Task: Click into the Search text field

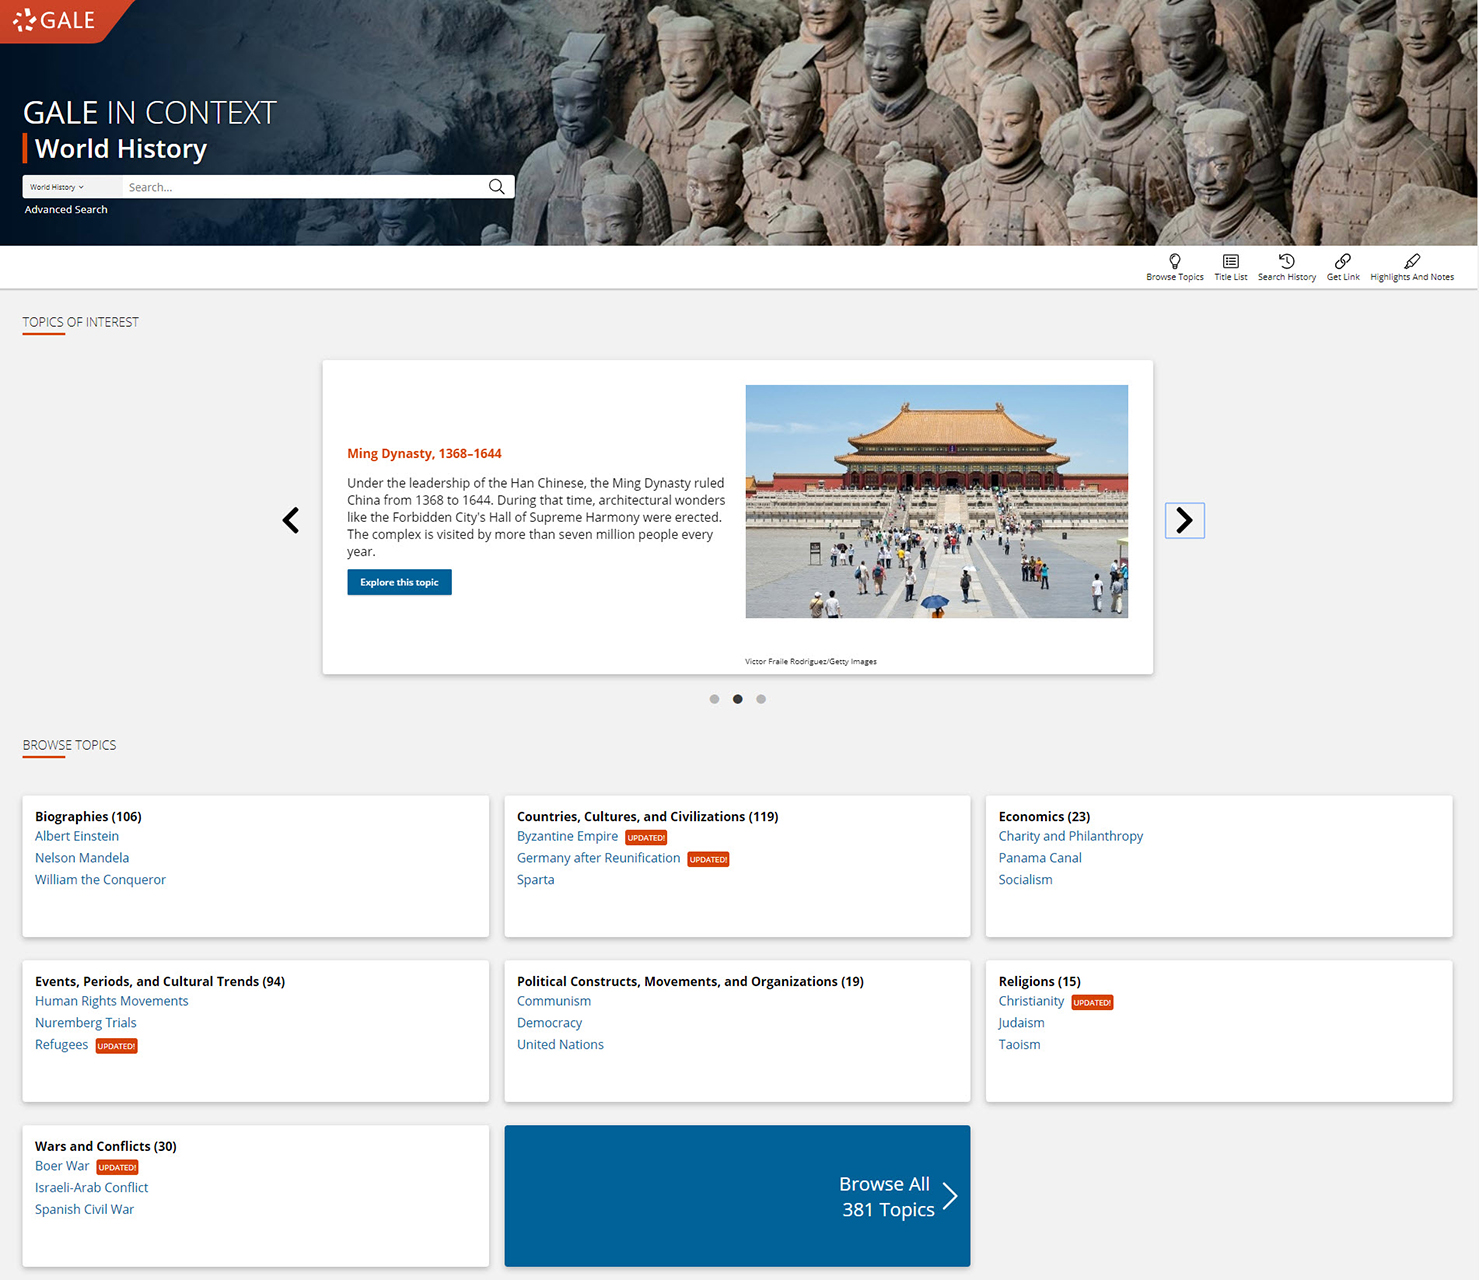Action: point(304,187)
